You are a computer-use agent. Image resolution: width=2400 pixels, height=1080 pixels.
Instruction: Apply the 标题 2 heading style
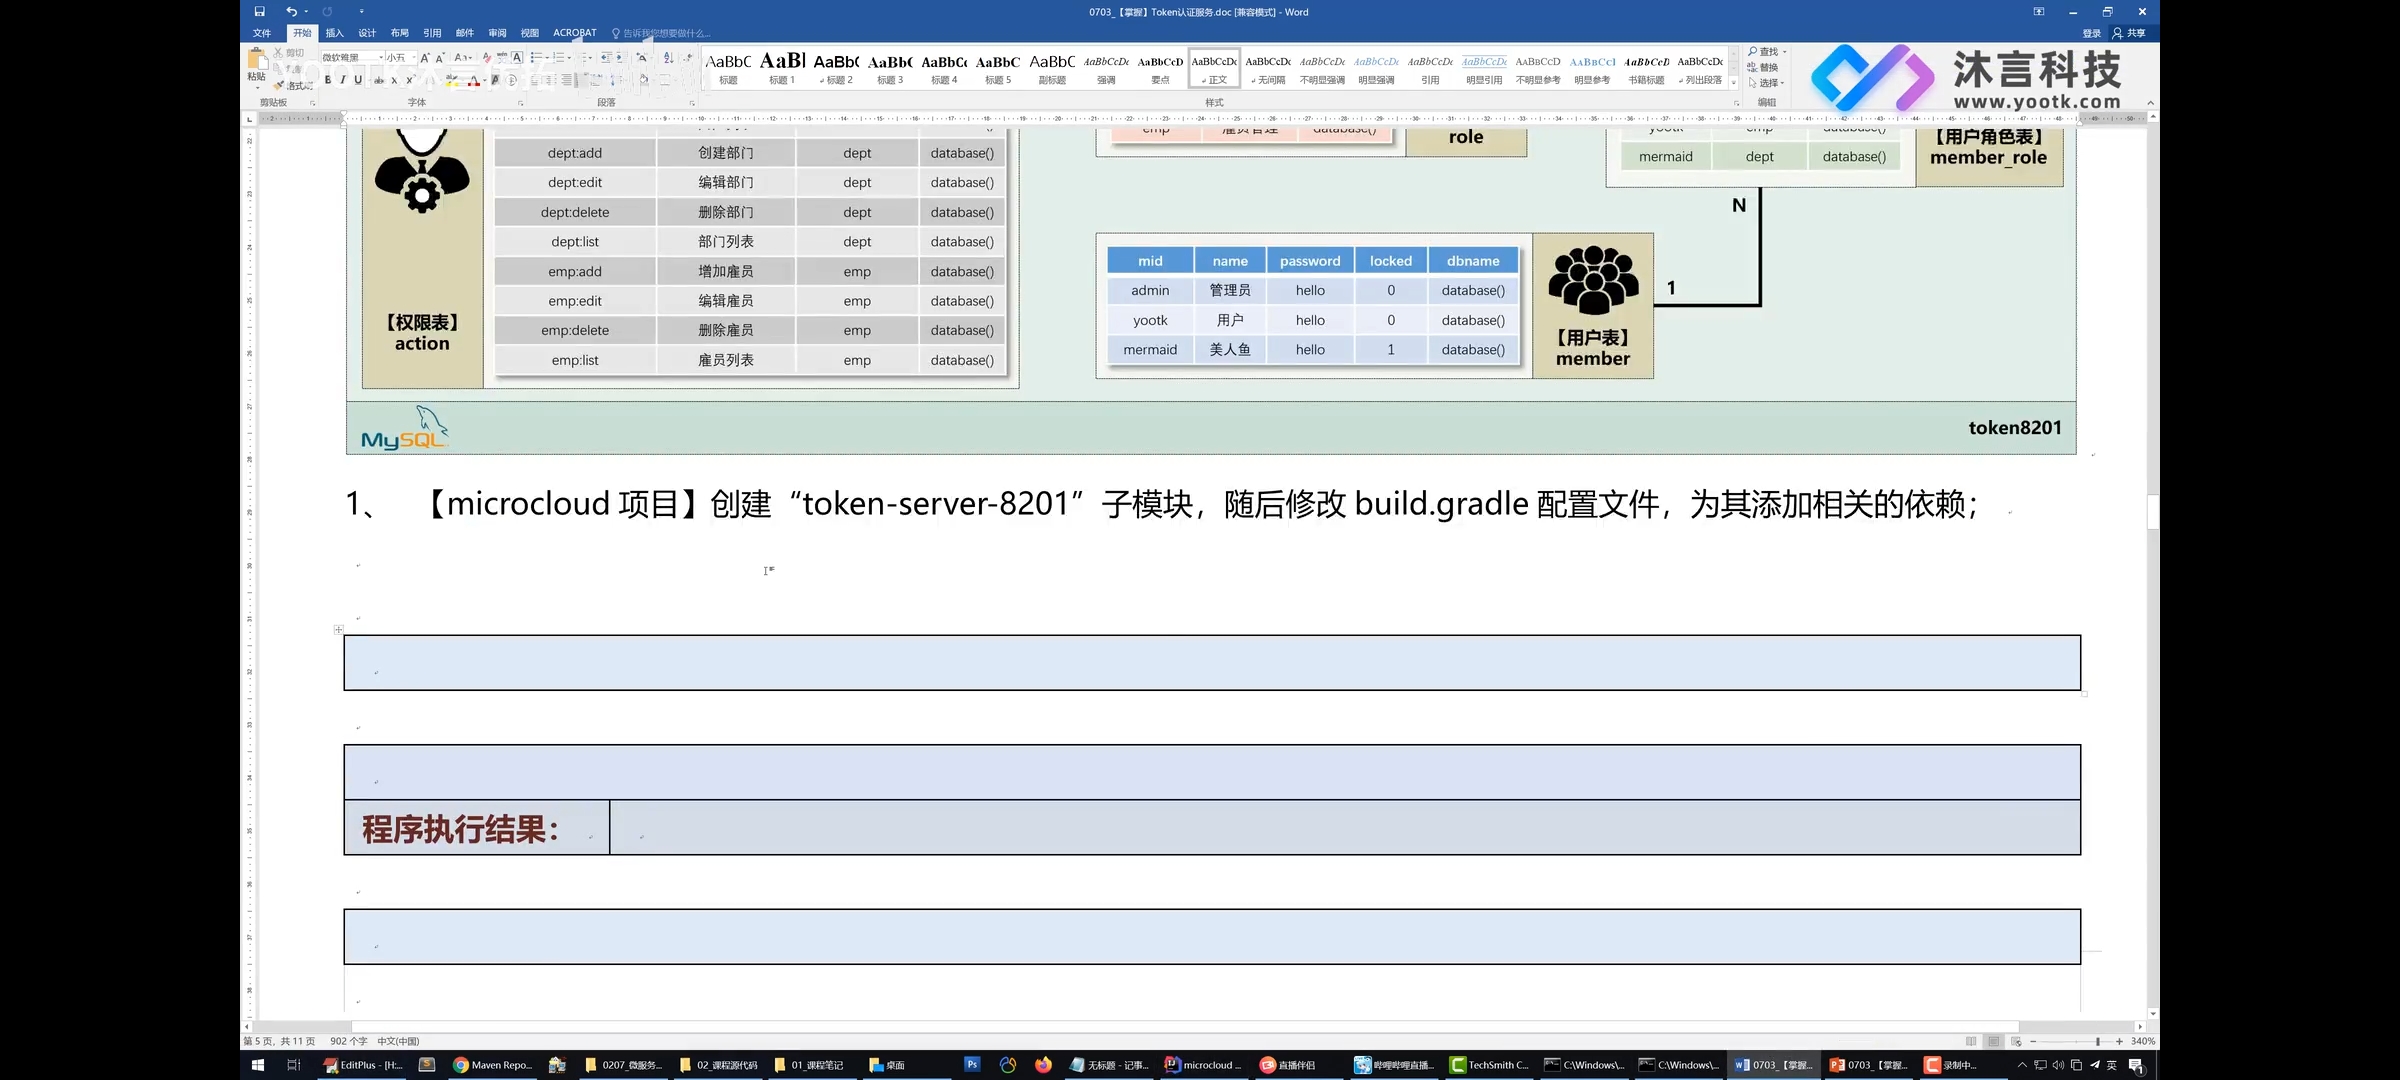point(836,68)
